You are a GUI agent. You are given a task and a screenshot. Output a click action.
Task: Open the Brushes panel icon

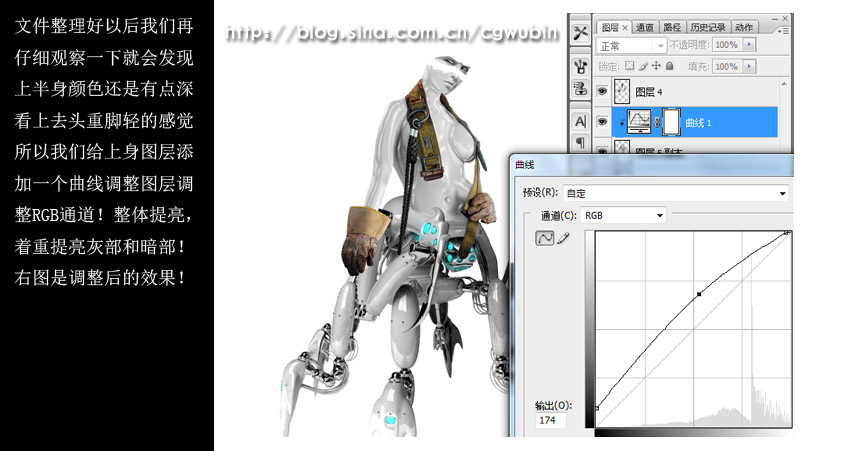point(581,67)
